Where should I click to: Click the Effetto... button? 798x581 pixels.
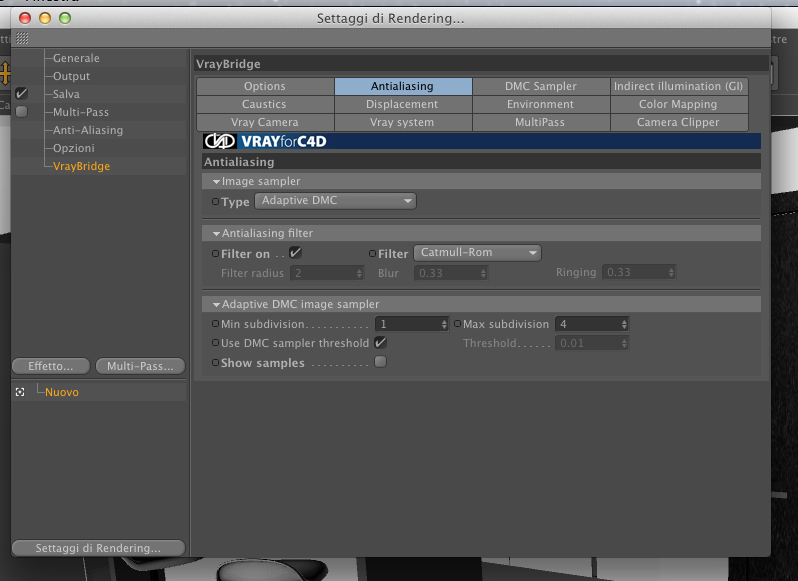(51, 366)
